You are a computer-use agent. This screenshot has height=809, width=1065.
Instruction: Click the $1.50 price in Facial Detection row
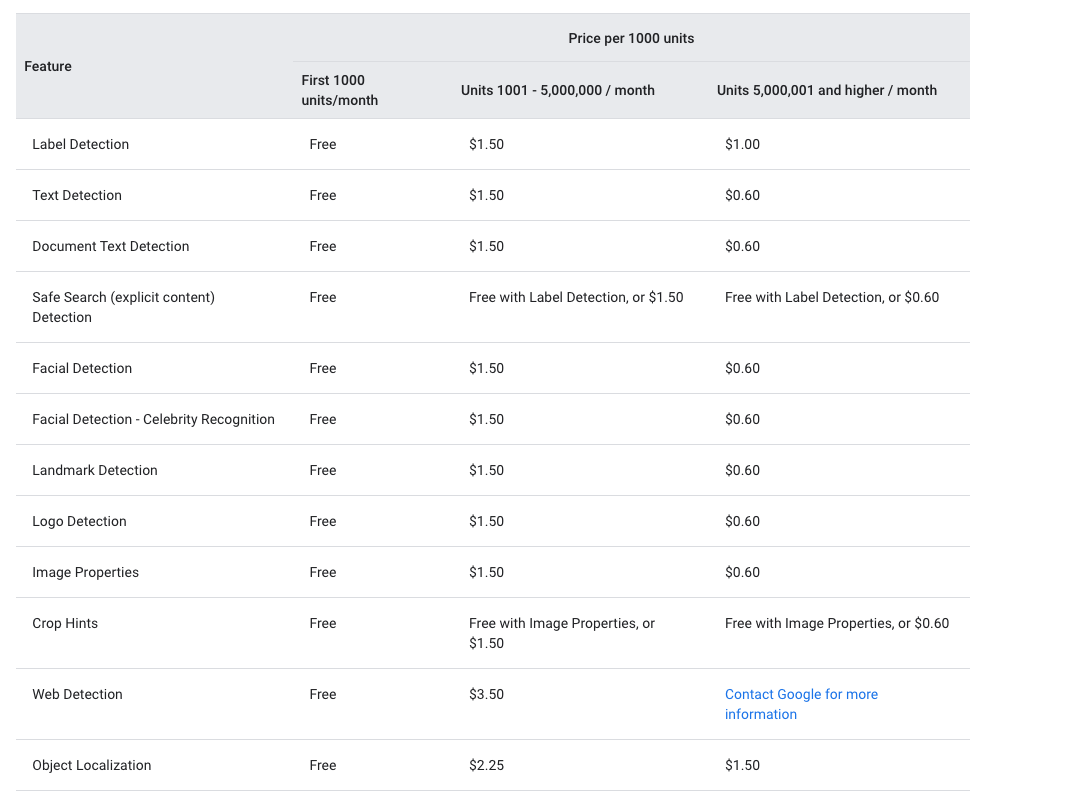pyautogui.click(x=486, y=368)
